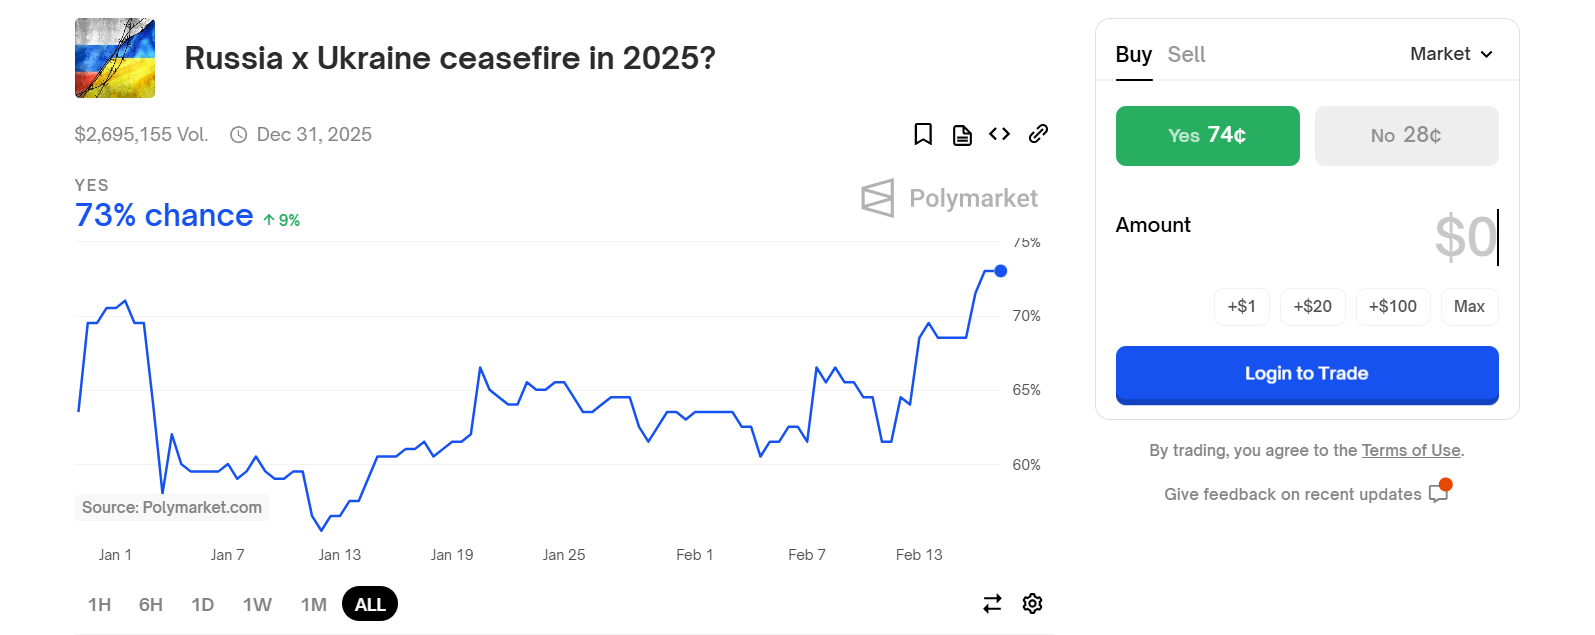Open the market rules document icon
This screenshot has width=1595, height=635.
(962, 135)
